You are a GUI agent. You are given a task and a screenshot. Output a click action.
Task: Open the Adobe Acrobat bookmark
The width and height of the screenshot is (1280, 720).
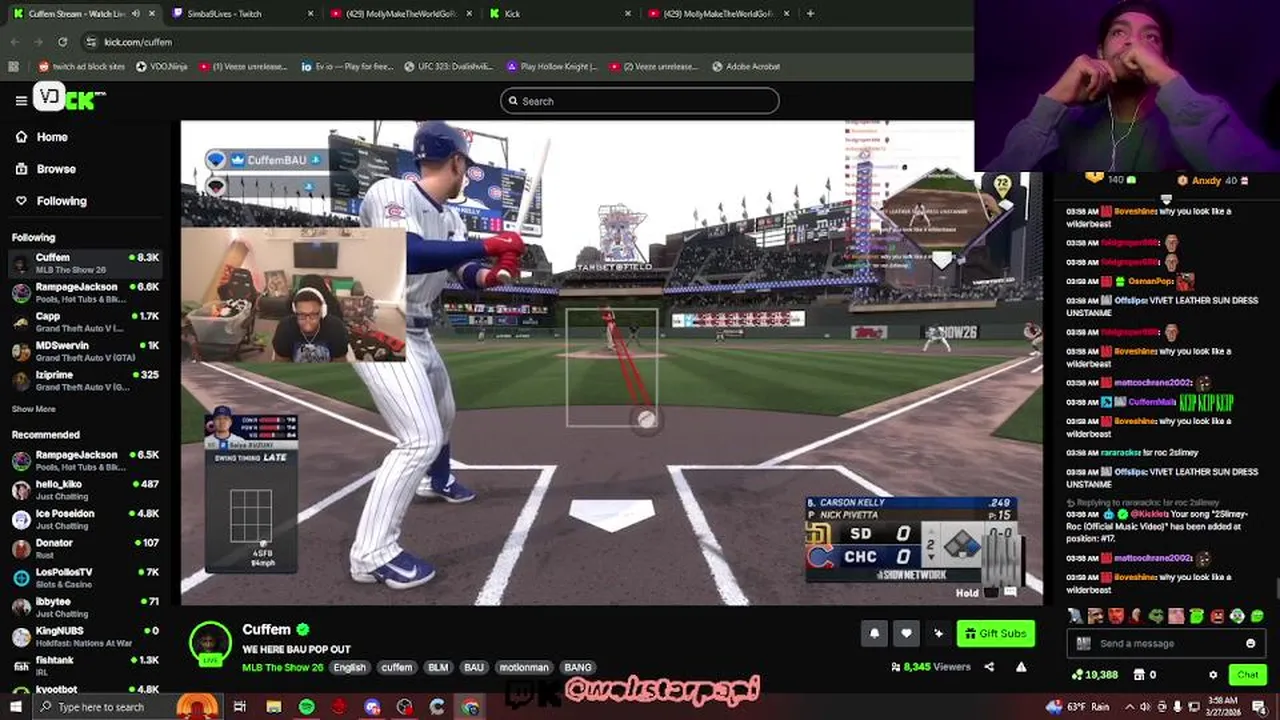pyautogui.click(x=746, y=66)
